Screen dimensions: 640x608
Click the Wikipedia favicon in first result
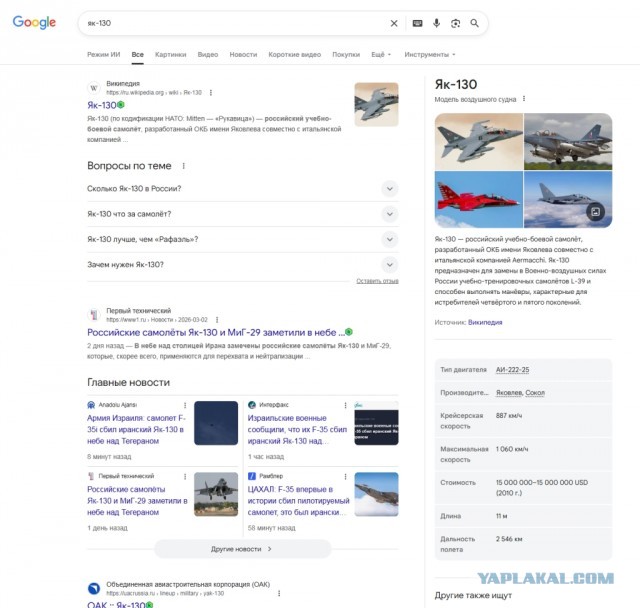click(x=94, y=88)
